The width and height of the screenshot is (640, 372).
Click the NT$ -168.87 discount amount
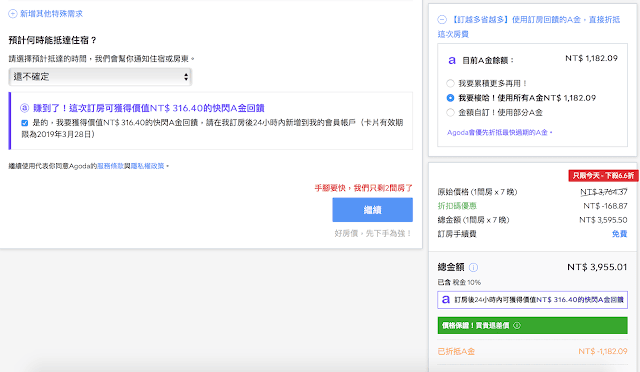605,206
